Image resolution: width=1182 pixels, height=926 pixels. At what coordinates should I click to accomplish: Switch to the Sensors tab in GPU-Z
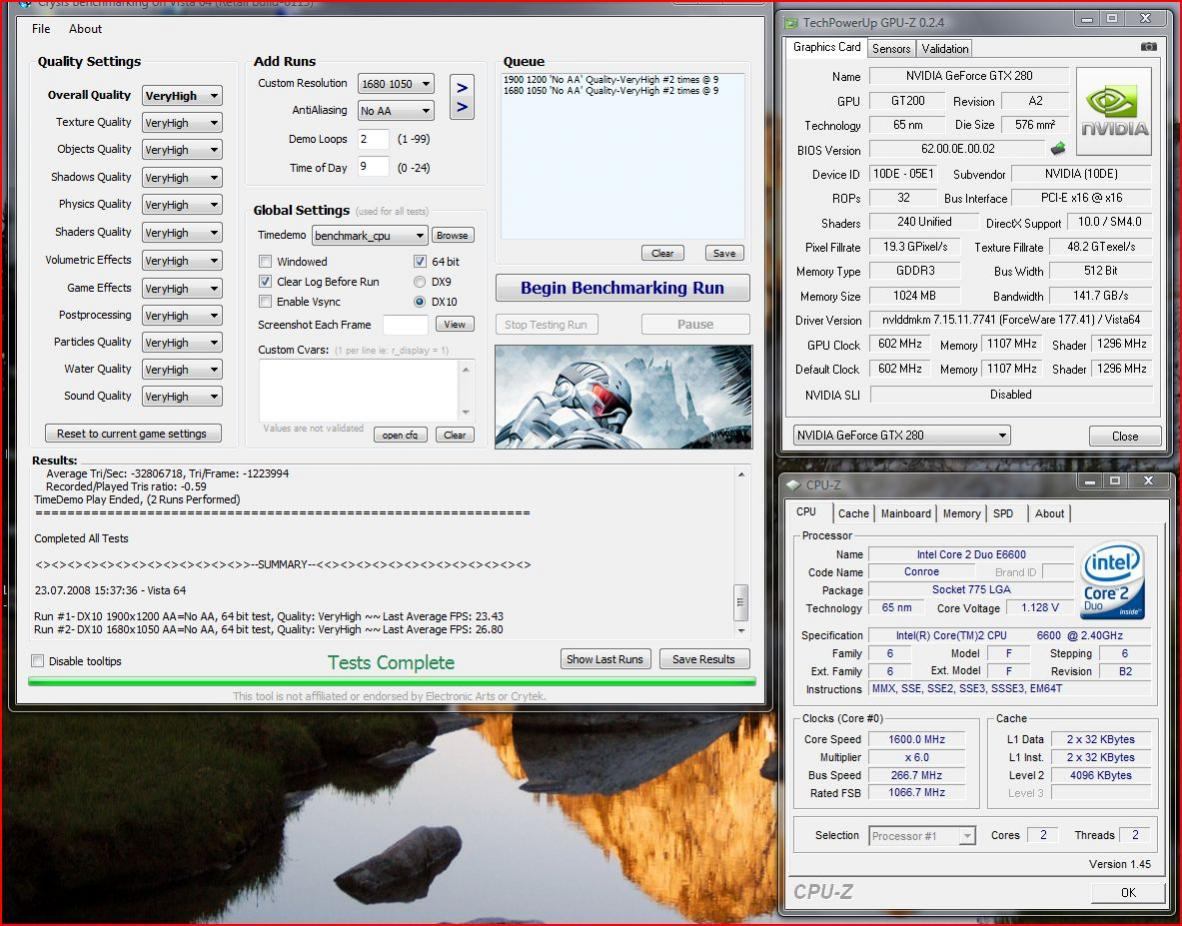click(x=891, y=48)
